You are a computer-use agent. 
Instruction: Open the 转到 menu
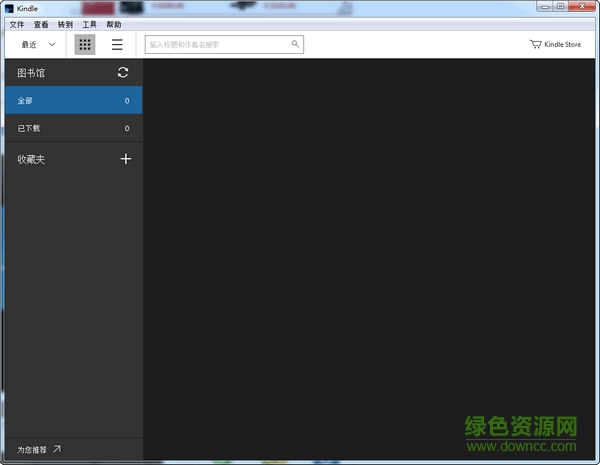pyautogui.click(x=65, y=24)
